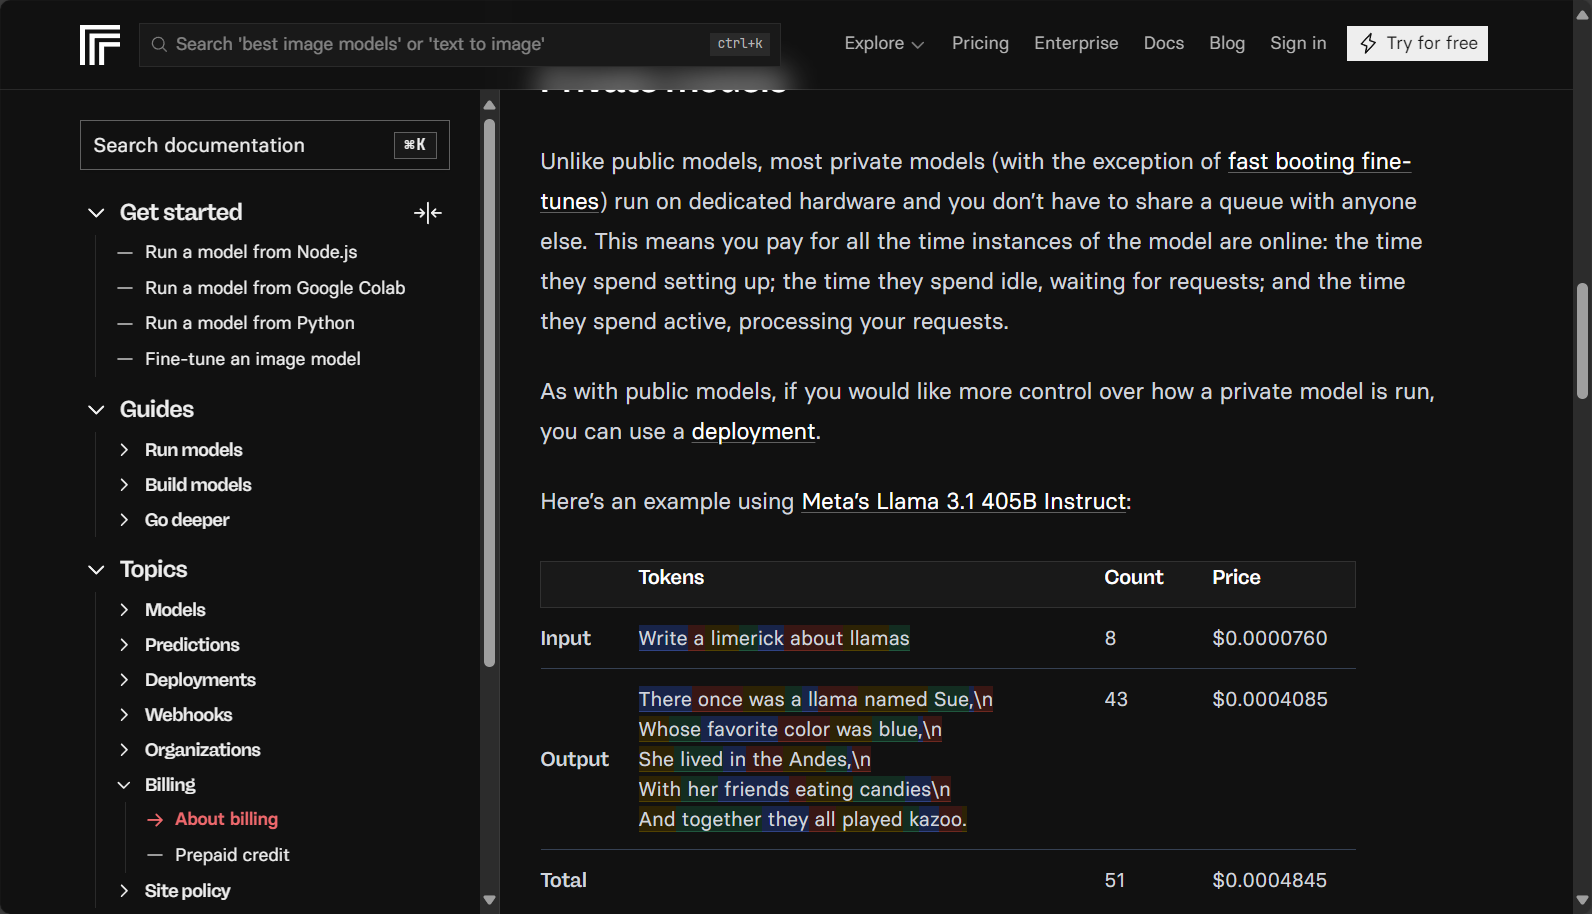Click the Tokens column header
Screen dimensions: 1592x914
pyautogui.click(x=671, y=577)
